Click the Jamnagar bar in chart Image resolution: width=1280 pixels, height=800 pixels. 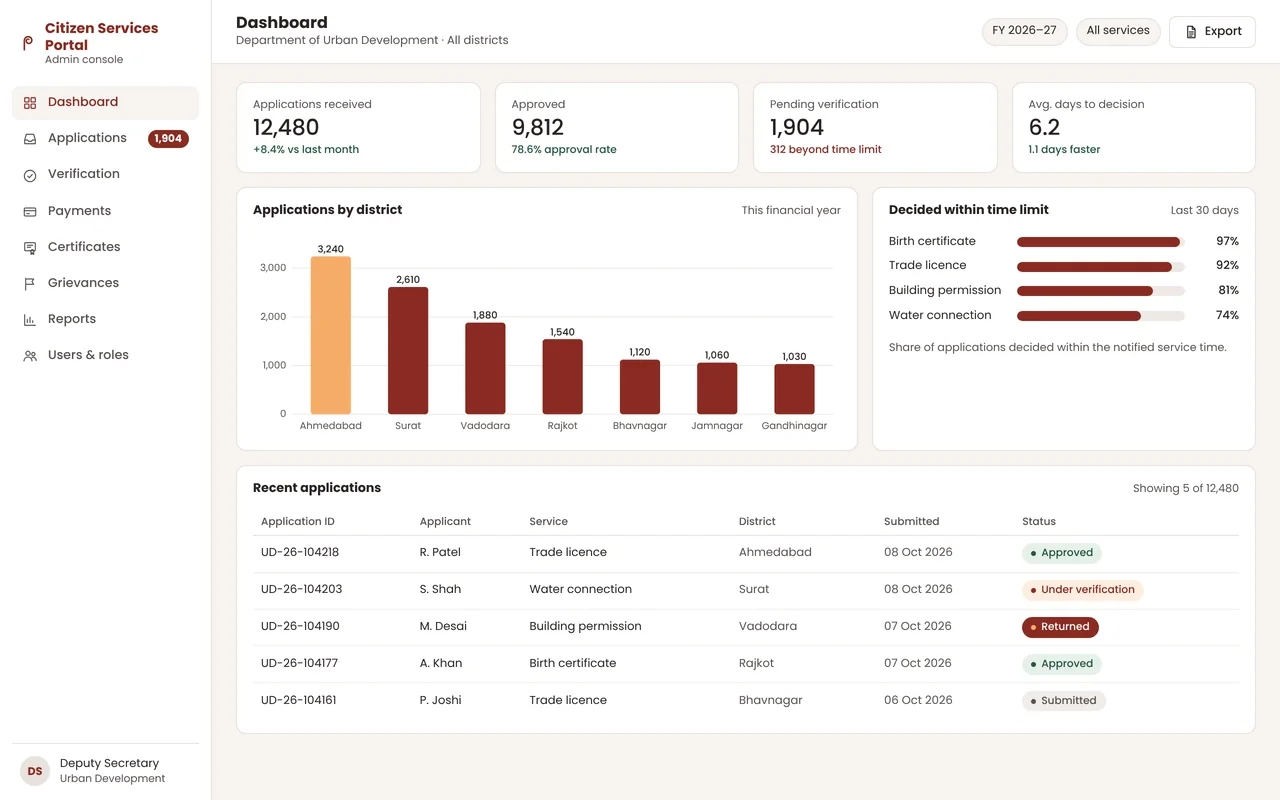pos(717,388)
